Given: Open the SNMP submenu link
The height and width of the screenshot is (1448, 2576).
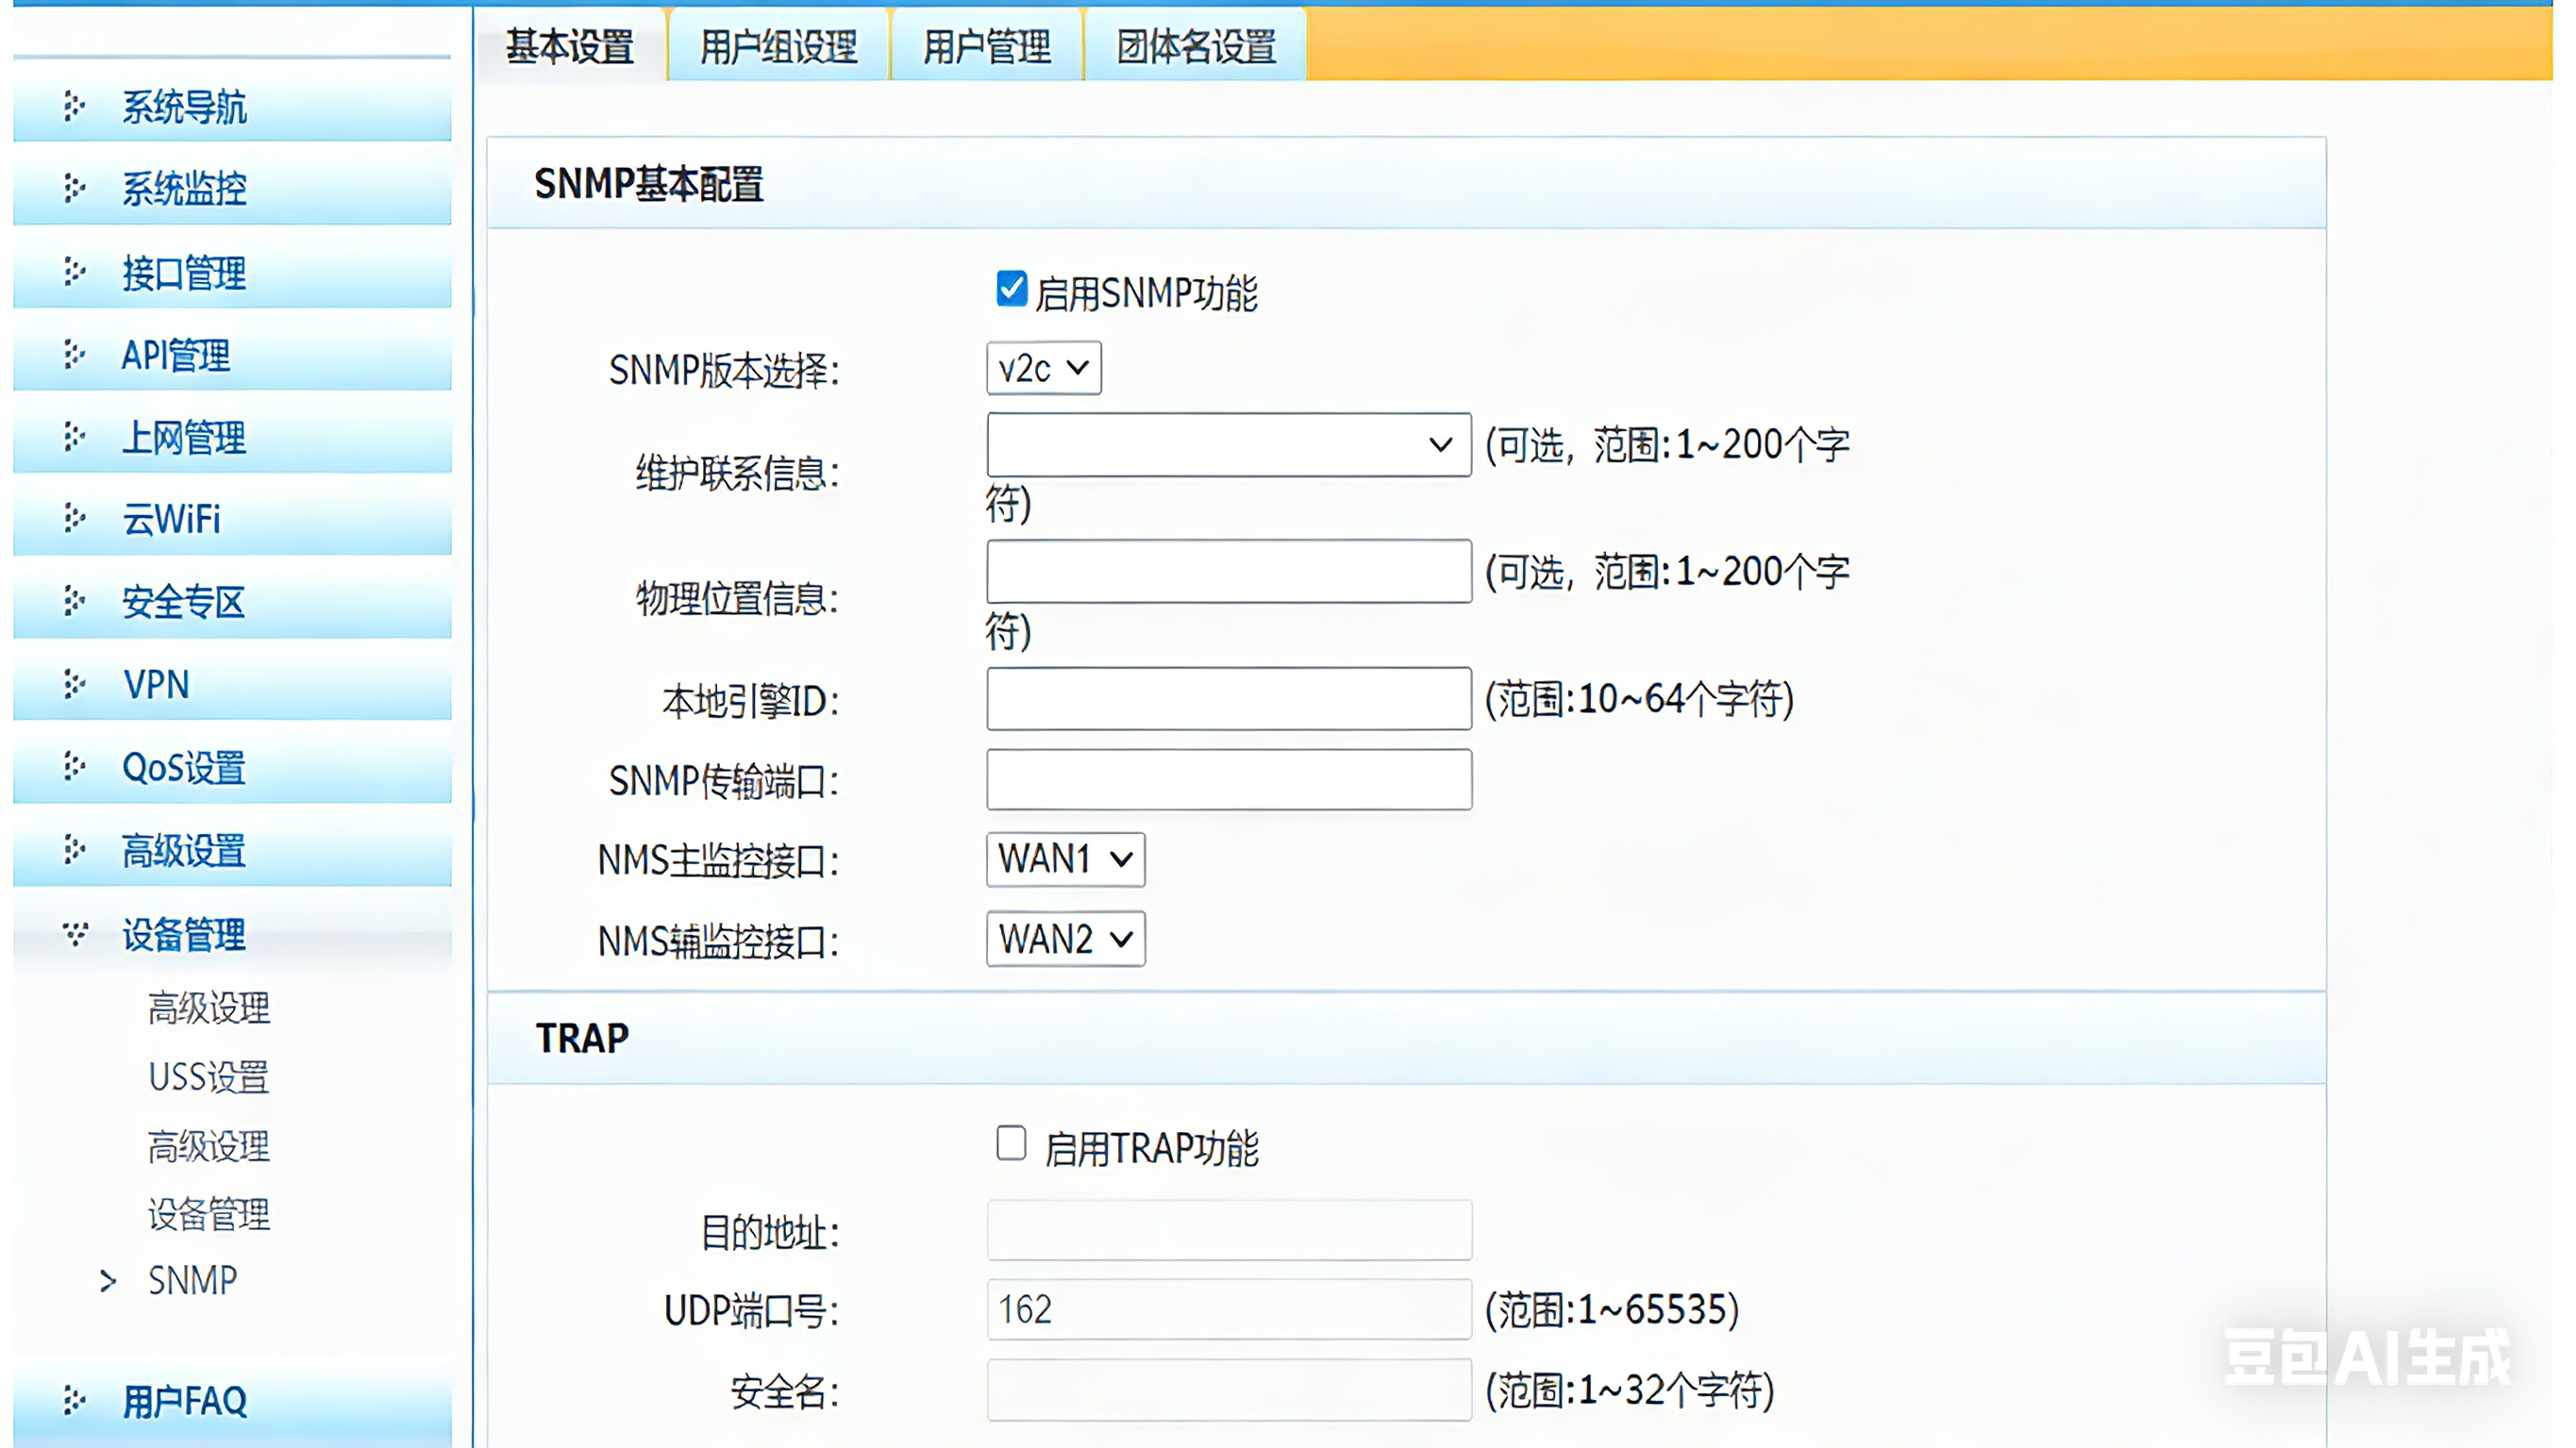Looking at the screenshot, I should 192,1280.
